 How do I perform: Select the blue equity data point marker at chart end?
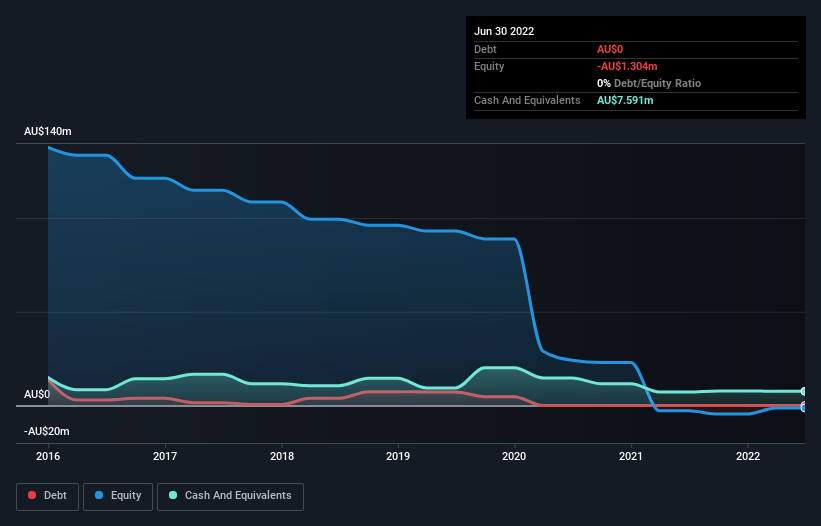[804, 408]
